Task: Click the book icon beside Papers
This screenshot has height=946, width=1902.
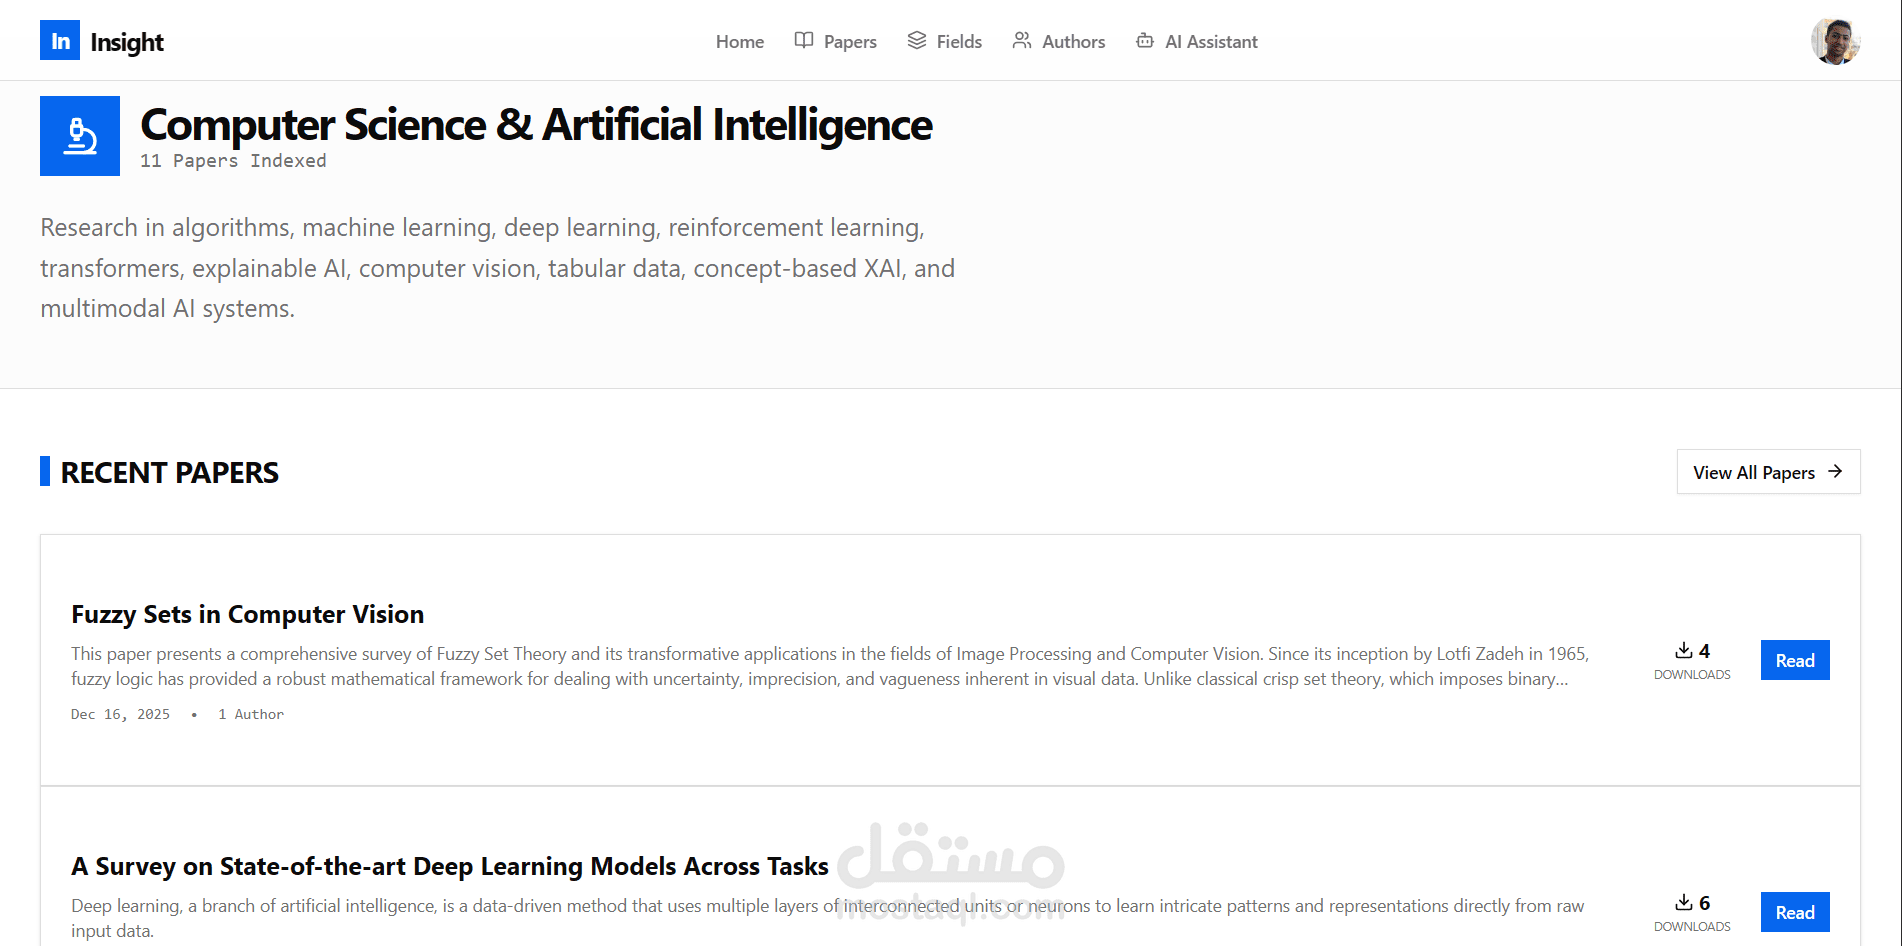Action: click(804, 40)
